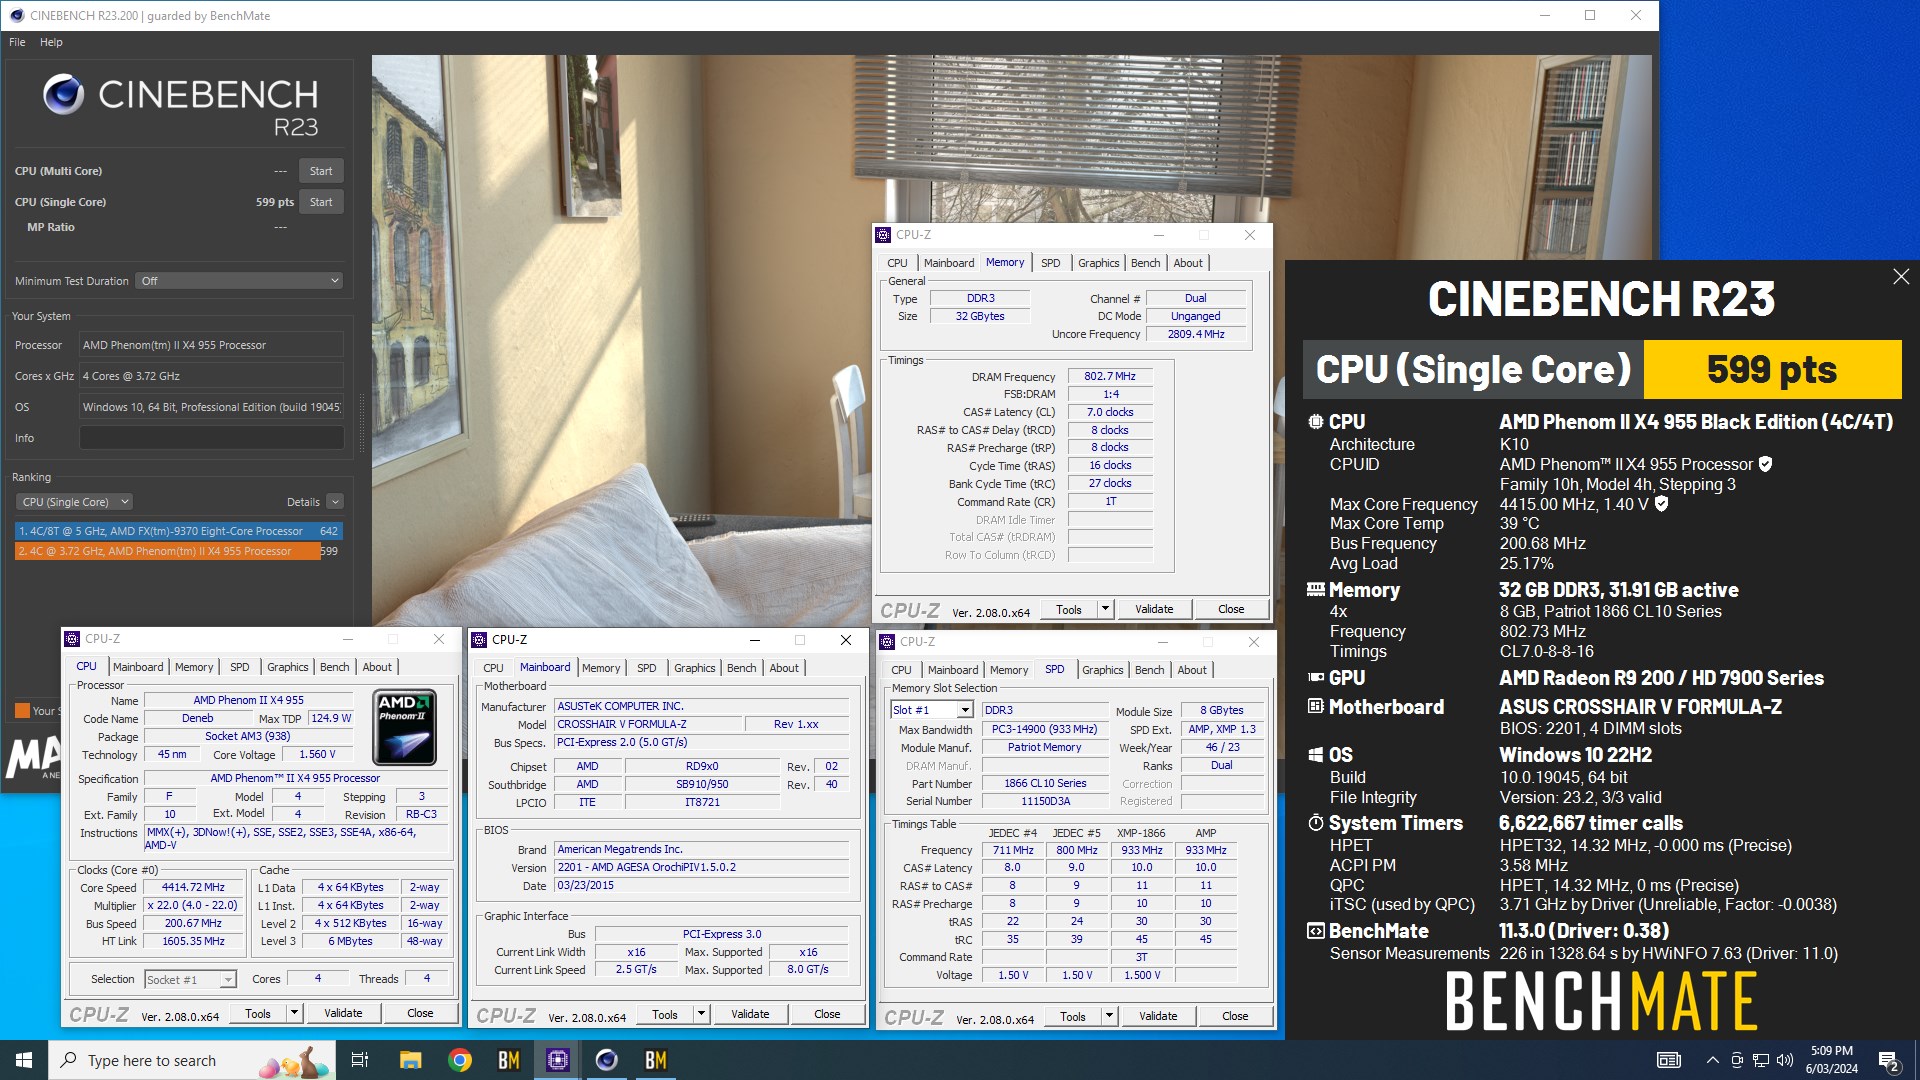1920x1080 pixels.
Task: Click the rightmost BM BenchMate taskbar icon
Action: [655, 1060]
